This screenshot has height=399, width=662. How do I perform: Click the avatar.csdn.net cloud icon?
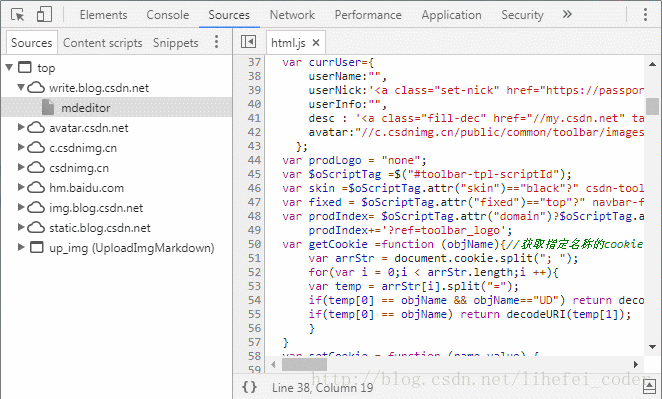pos(36,128)
